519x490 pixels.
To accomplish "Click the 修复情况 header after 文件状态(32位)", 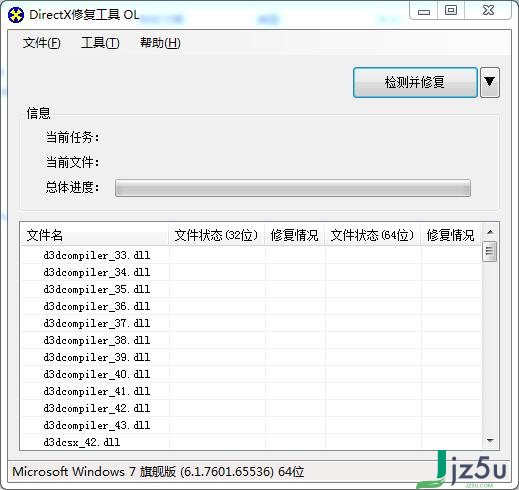I will [x=295, y=235].
